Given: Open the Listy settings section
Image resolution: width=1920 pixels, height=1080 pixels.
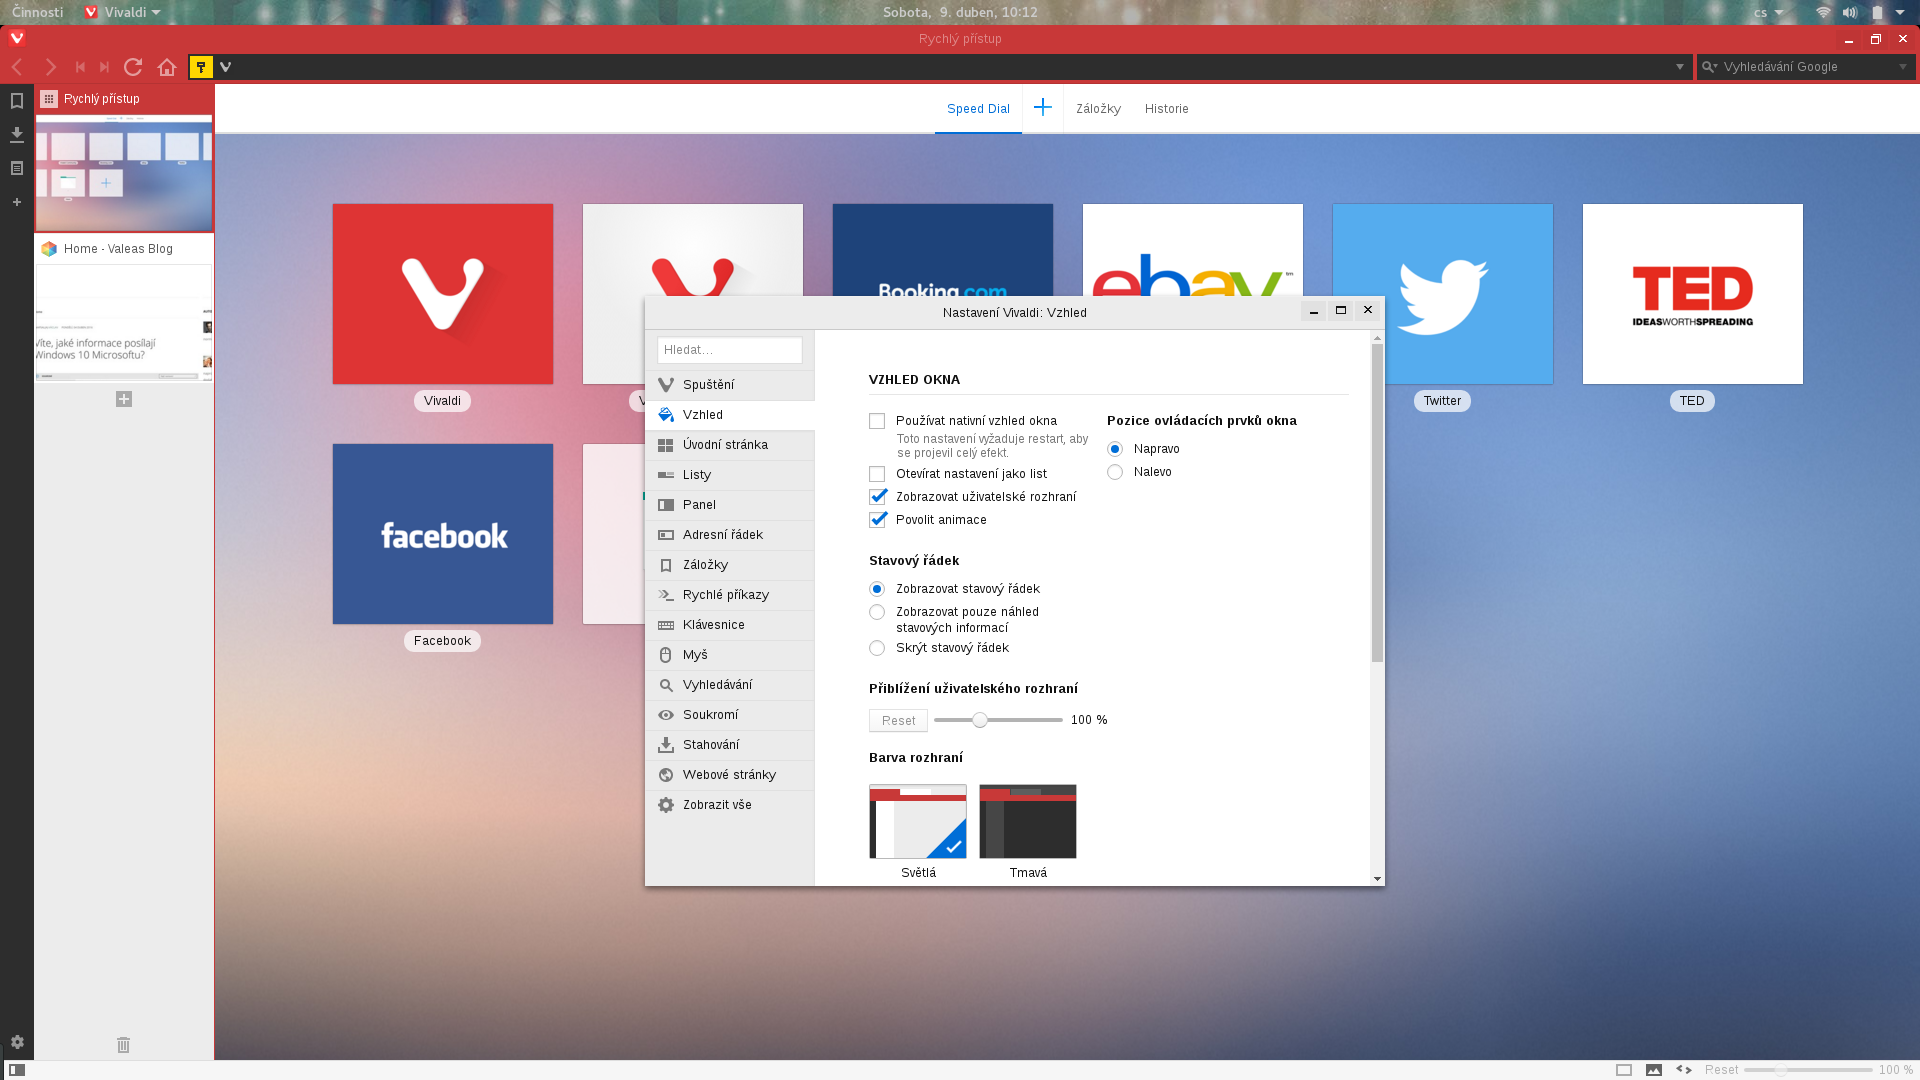Looking at the screenshot, I should pyautogui.click(x=730, y=475).
